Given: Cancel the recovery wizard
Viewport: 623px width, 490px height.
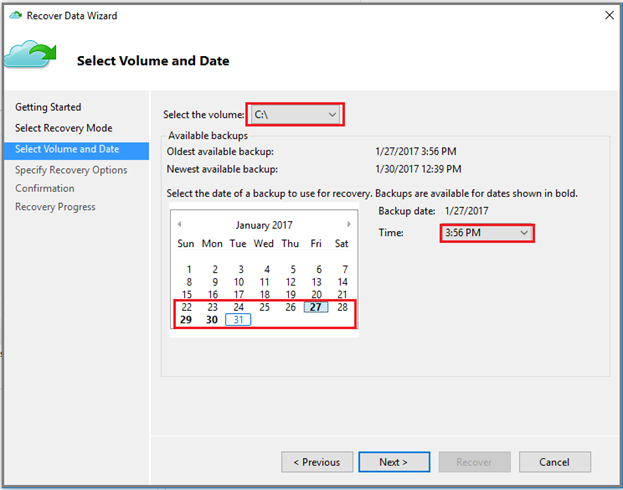Looking at the screenshot, I should click(x=554, y=462).
